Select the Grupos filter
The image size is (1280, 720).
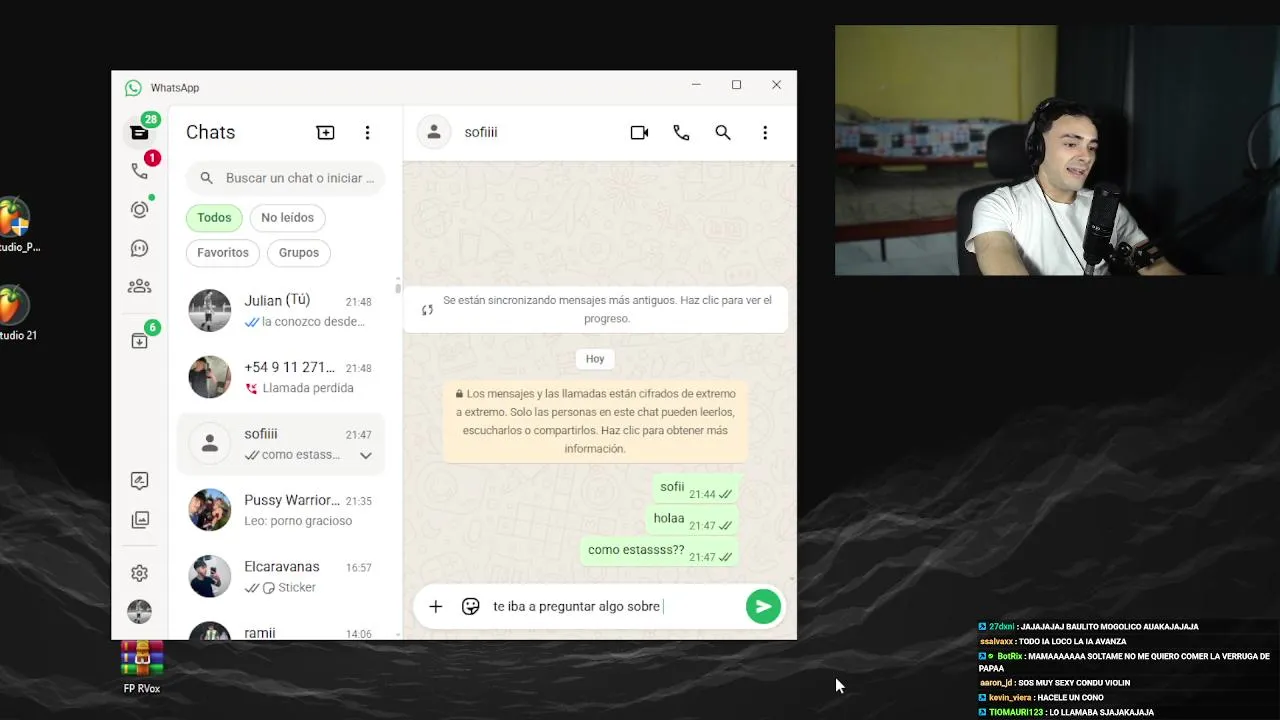[299, 252]
